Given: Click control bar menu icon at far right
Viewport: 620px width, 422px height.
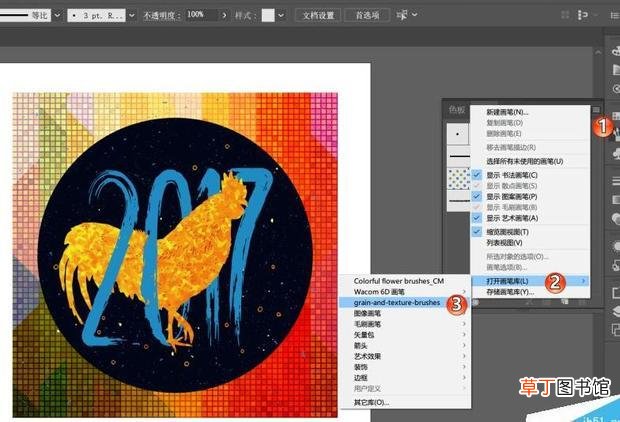Looking at the screenshot, I should tap(615, 15).
